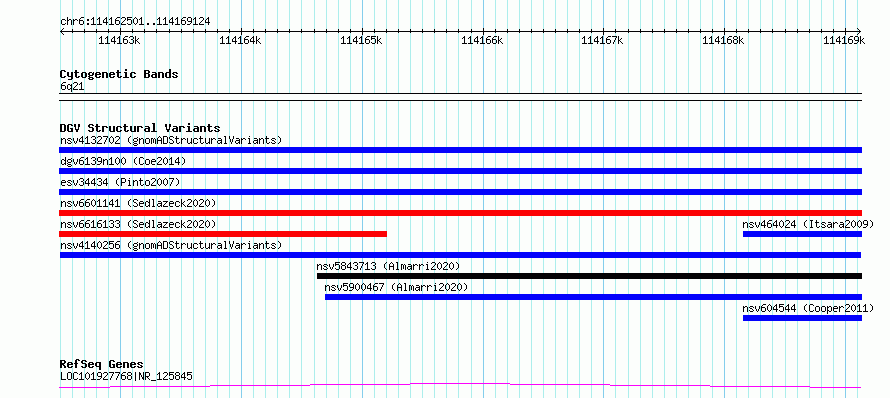Select the short red bar under nsv6616133
Screen dimensions: 890x398
[223, 234]
